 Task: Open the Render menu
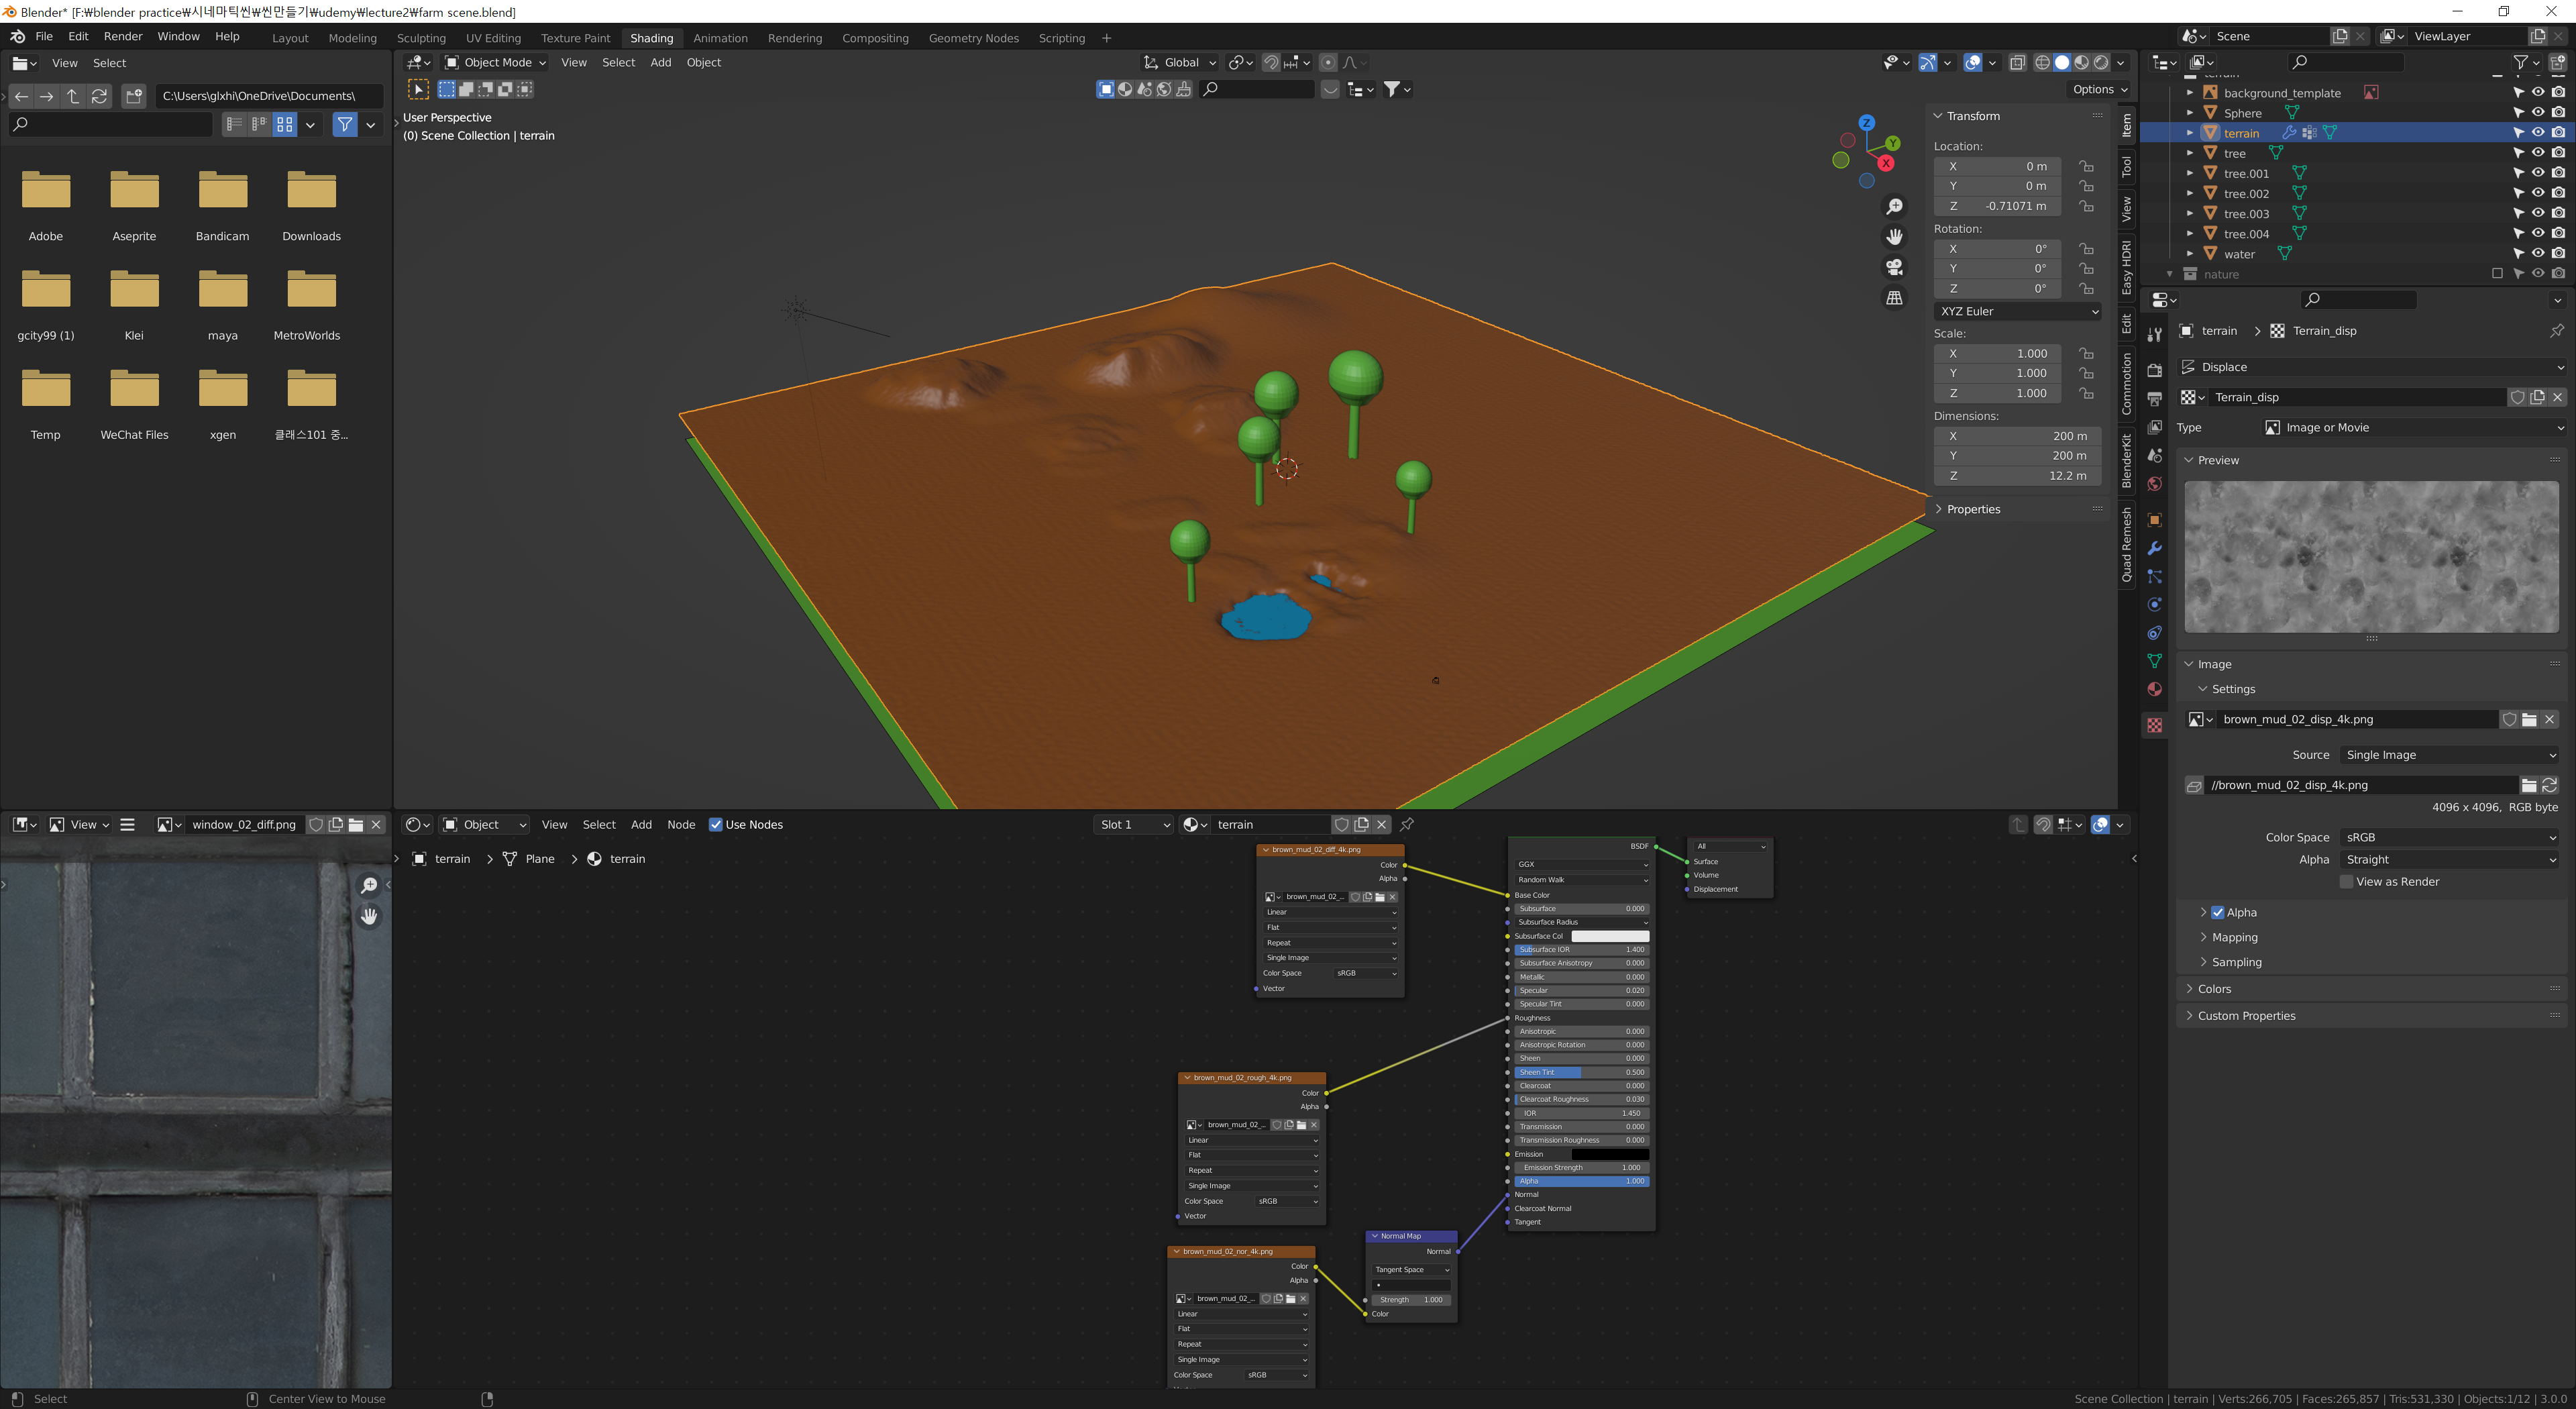[x=123, y=36]
